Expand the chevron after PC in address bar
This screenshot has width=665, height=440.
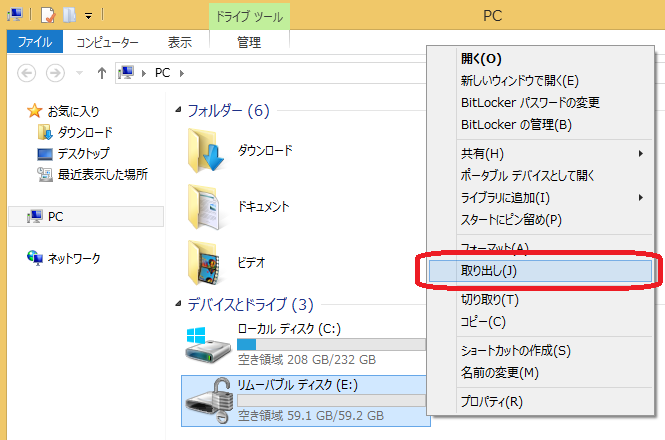[x=182, y=73]
